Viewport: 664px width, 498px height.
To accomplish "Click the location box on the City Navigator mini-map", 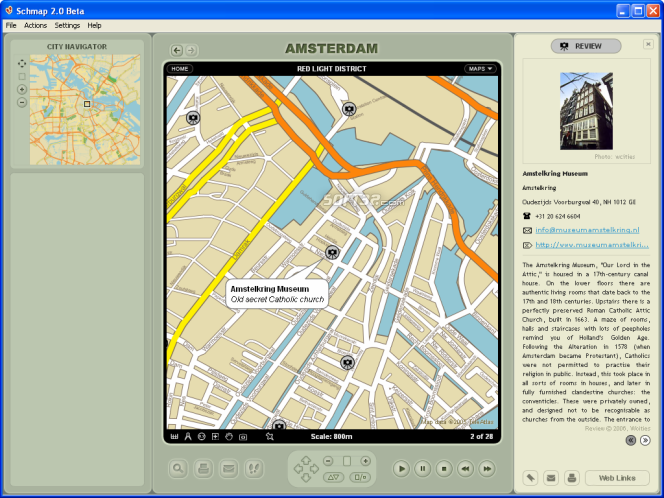I will click(87, 104).
